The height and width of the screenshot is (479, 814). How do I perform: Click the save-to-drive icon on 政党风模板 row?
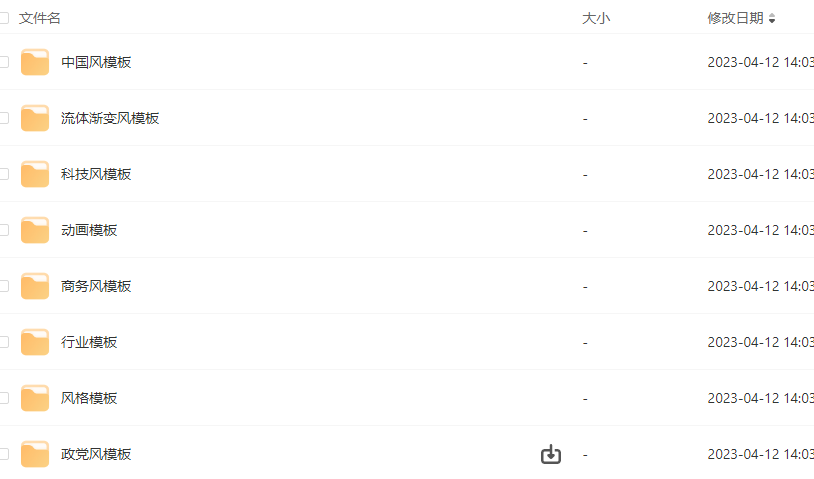coord(551,454)
